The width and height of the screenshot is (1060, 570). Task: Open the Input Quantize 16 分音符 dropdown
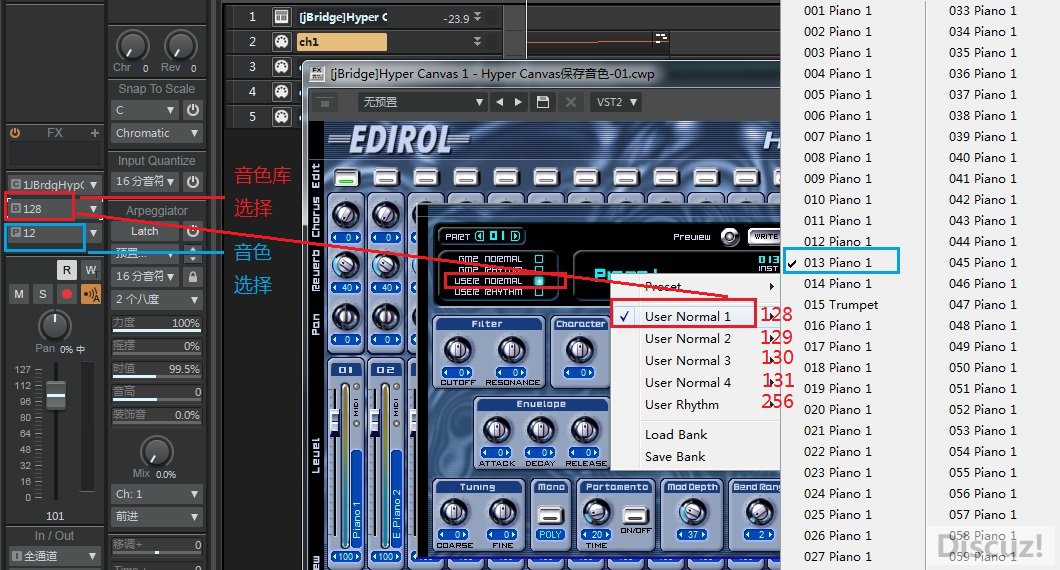point(145,181)
